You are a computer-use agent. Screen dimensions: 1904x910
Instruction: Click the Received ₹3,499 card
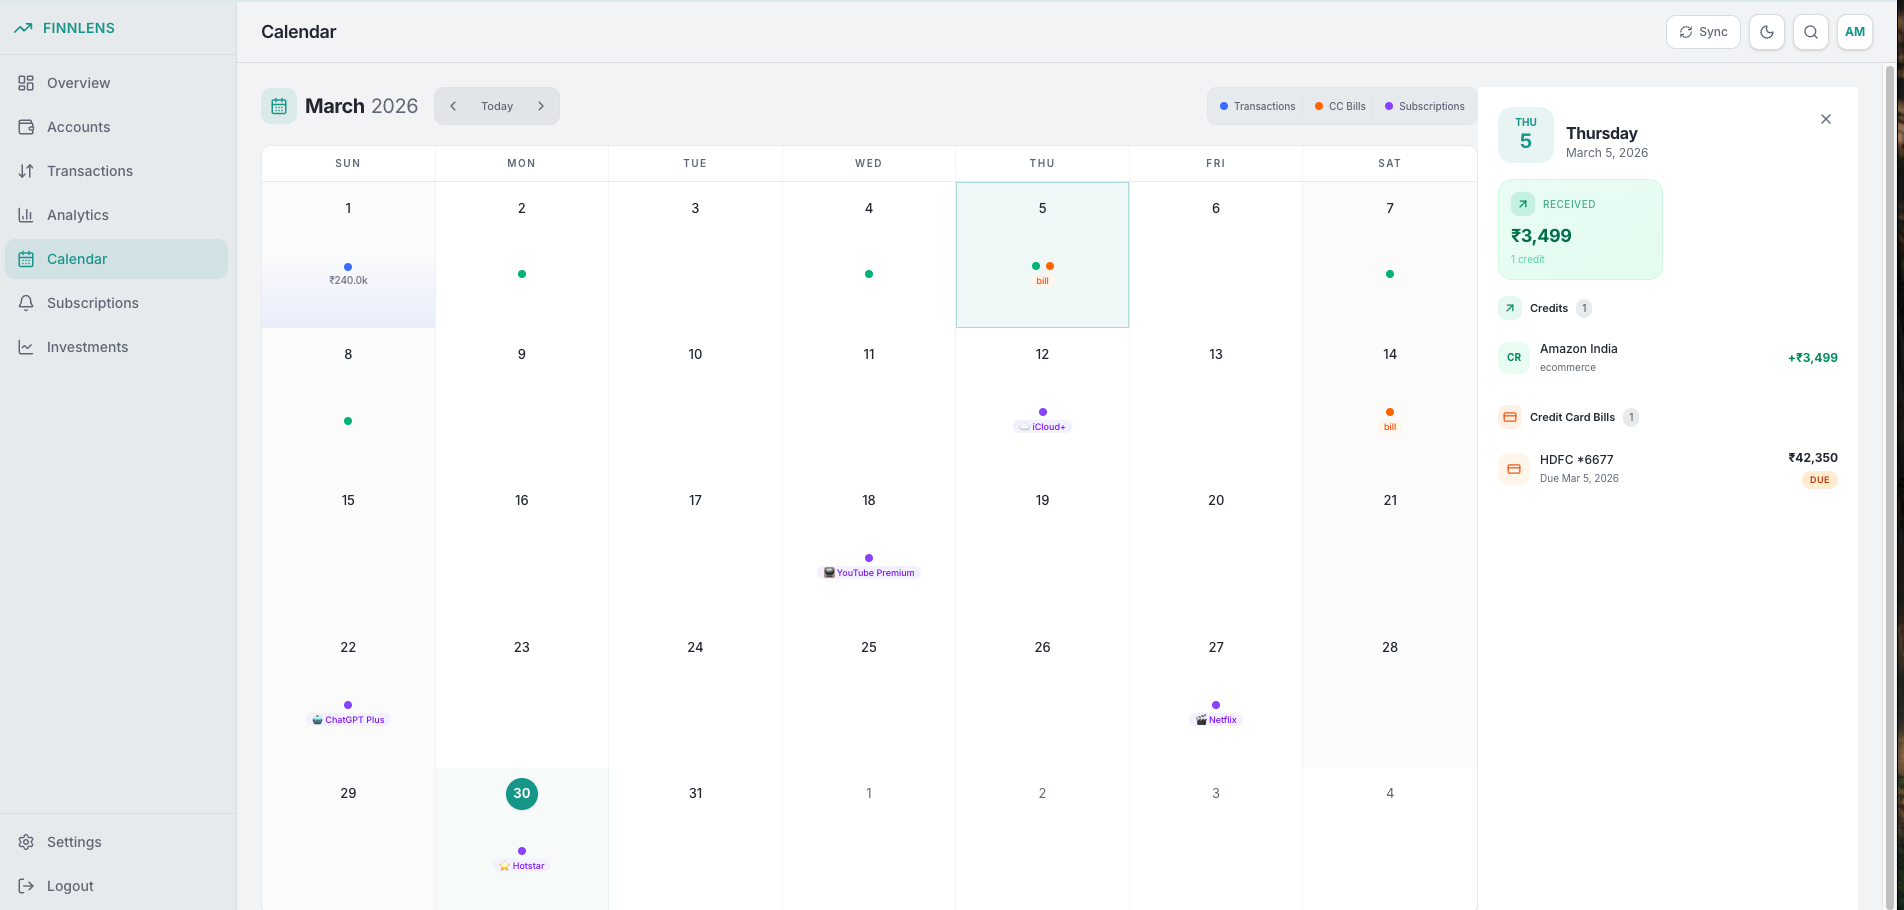(x=1580, y=230)
